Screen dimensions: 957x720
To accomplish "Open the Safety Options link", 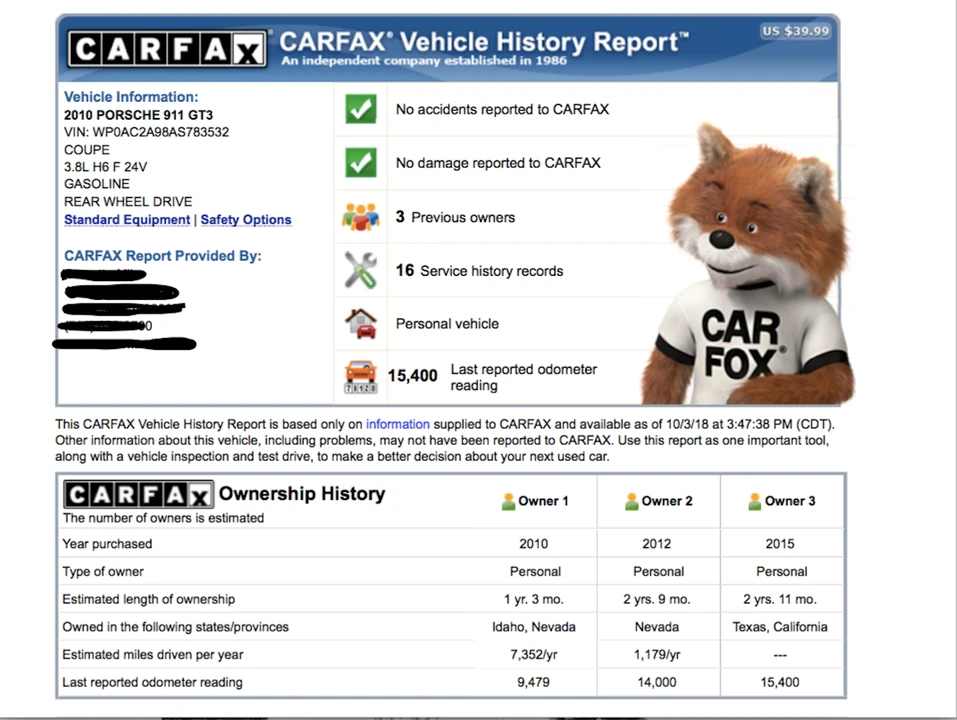I will coord(246,220).
